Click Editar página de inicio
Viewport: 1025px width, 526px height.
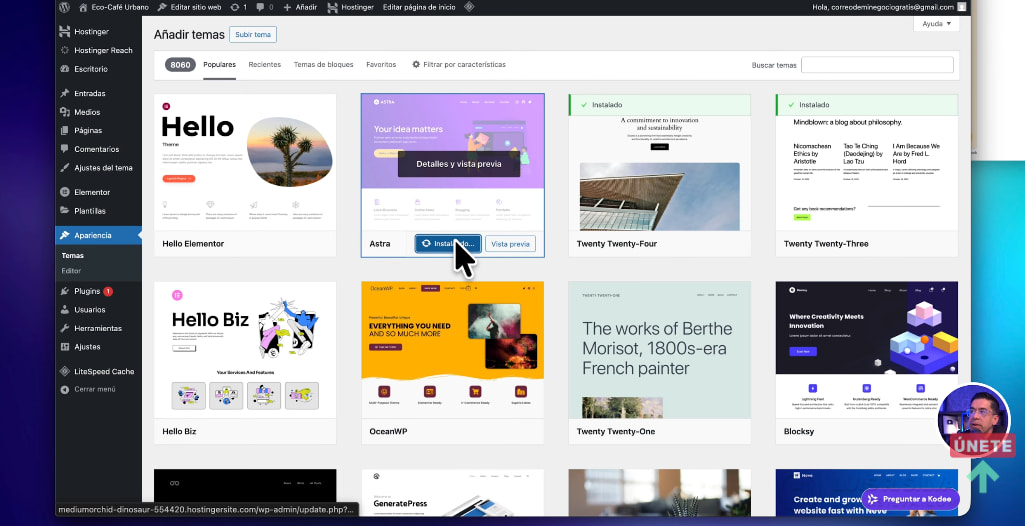(x=419, y=7)
